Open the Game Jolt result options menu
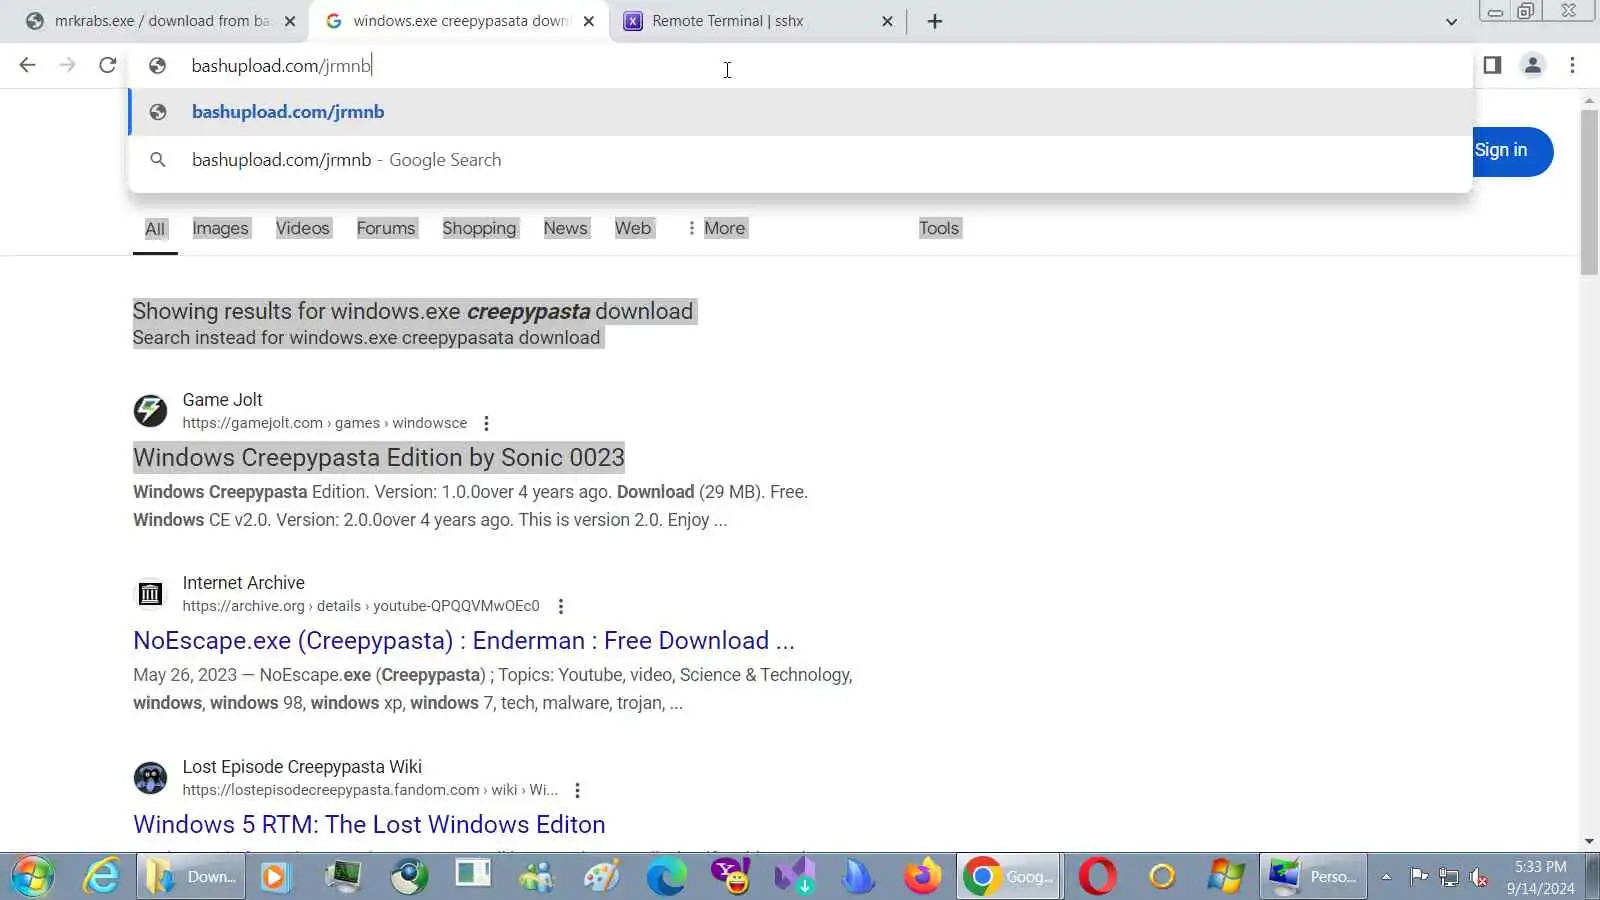Image resolution: width=1600 pixels, height=900 pixels. point(486,423)
